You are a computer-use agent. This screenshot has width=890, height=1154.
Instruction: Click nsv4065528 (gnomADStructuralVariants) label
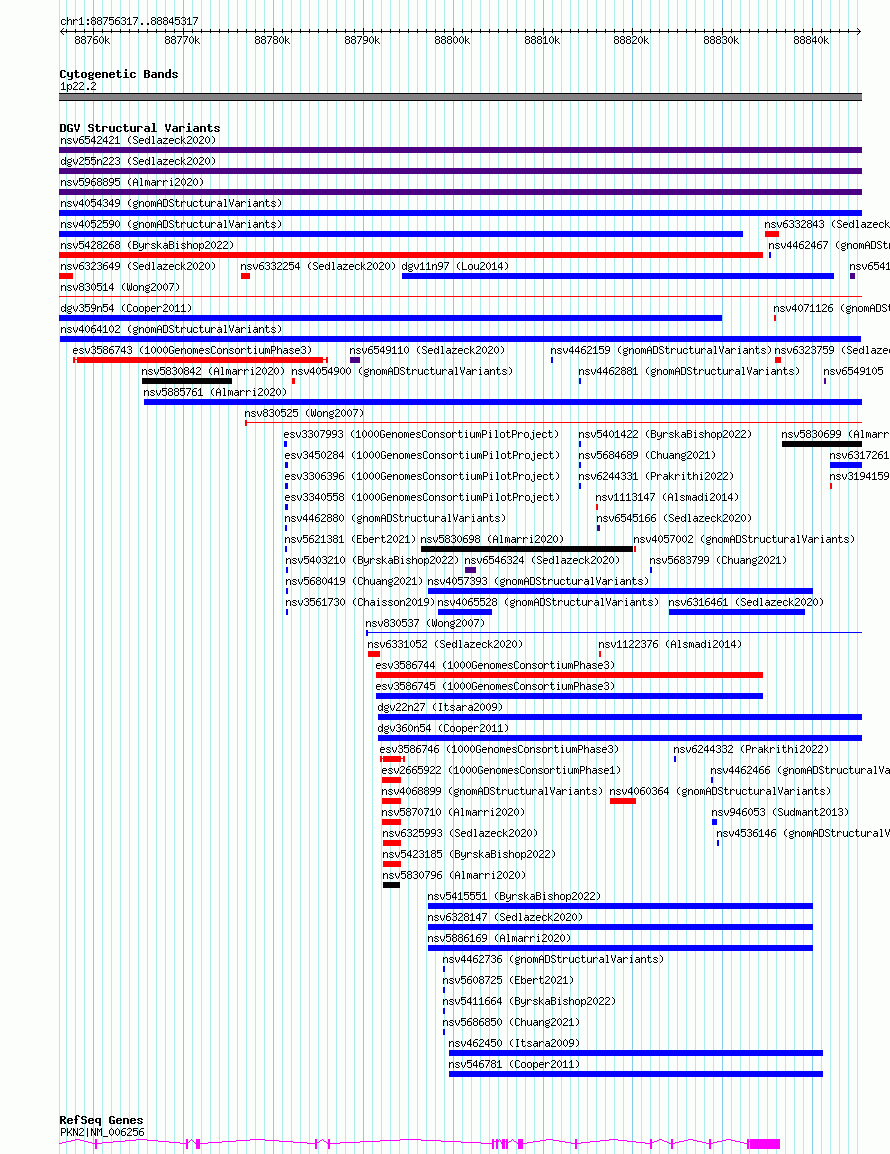[548, 602]
